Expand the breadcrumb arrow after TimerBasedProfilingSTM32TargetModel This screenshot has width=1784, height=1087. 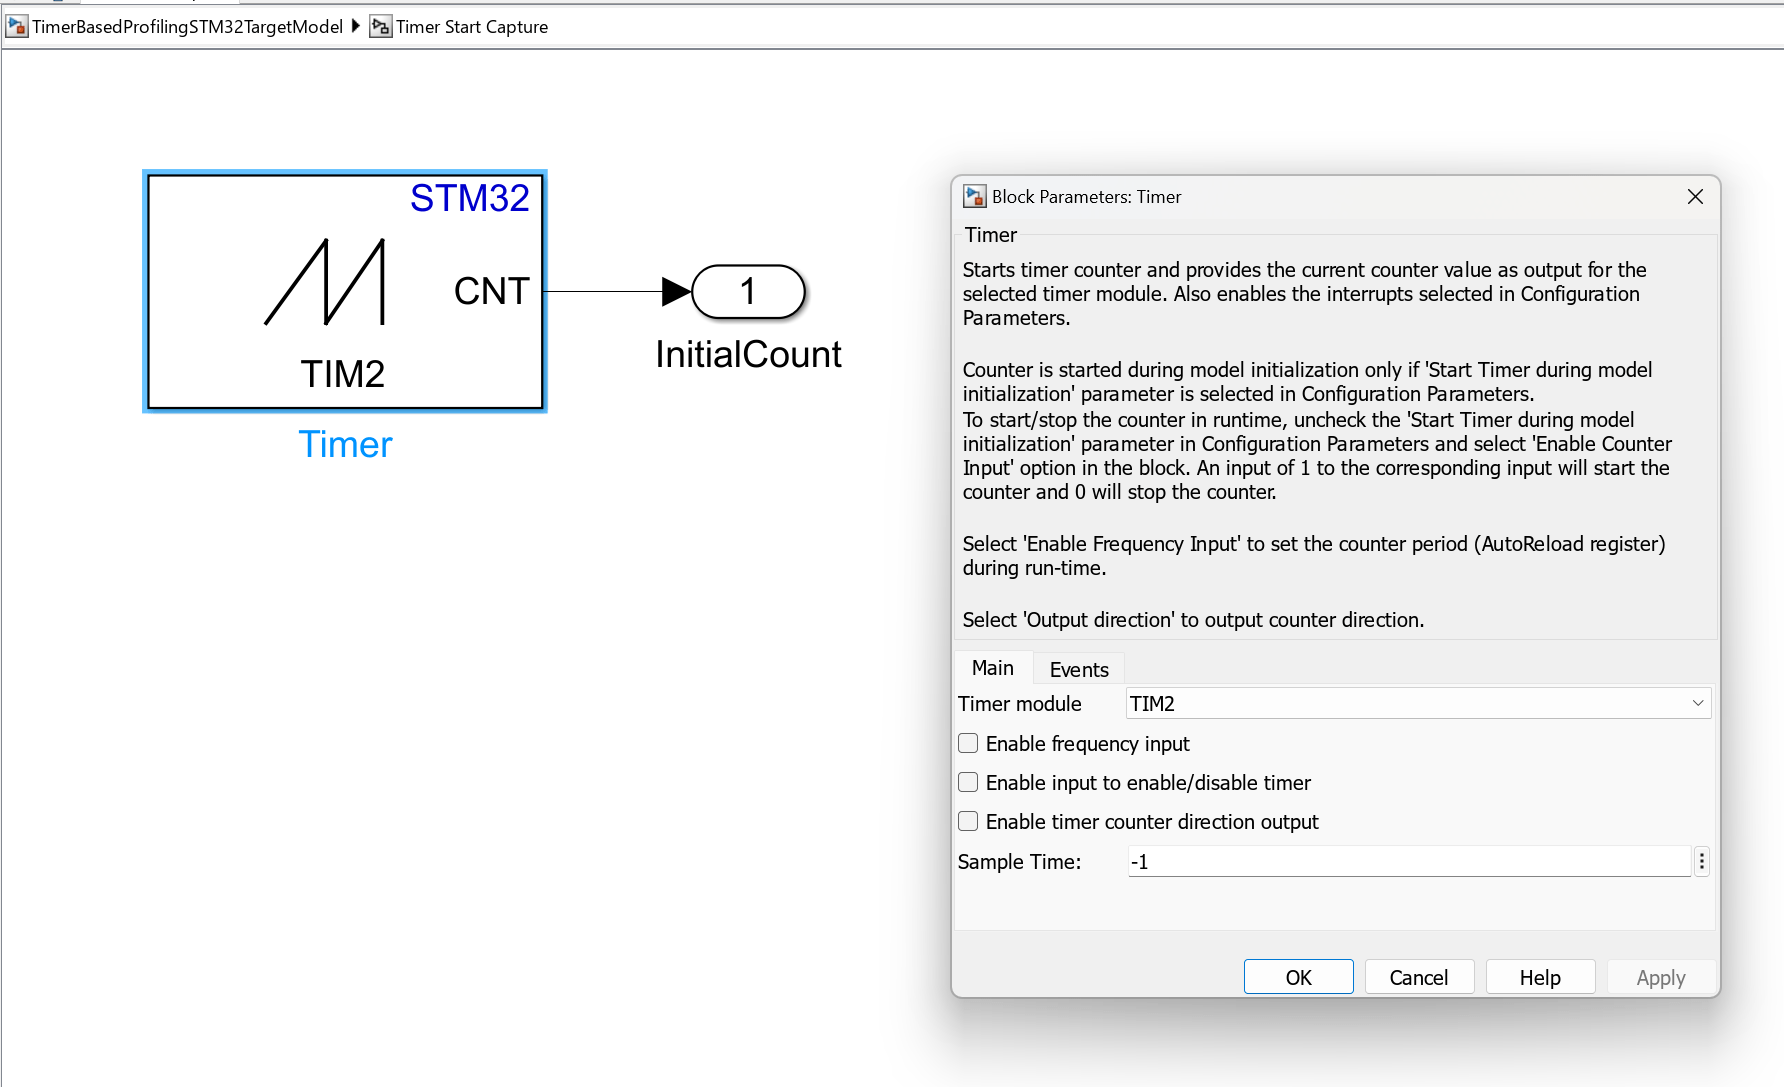[356, 27]
